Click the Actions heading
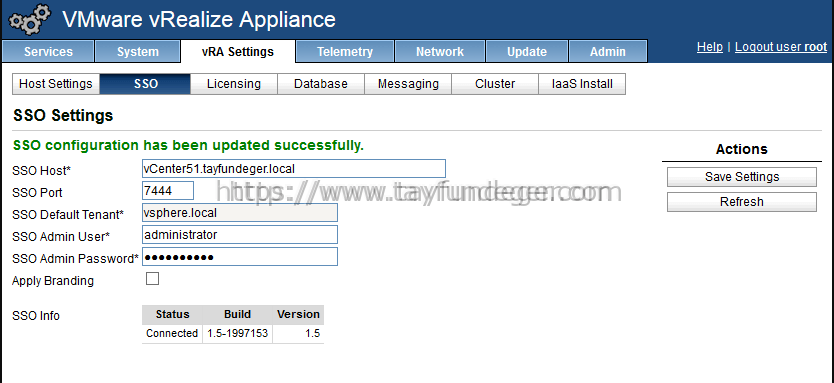The width and height of the screenshot is (834, 383). (x=741, y=149)
